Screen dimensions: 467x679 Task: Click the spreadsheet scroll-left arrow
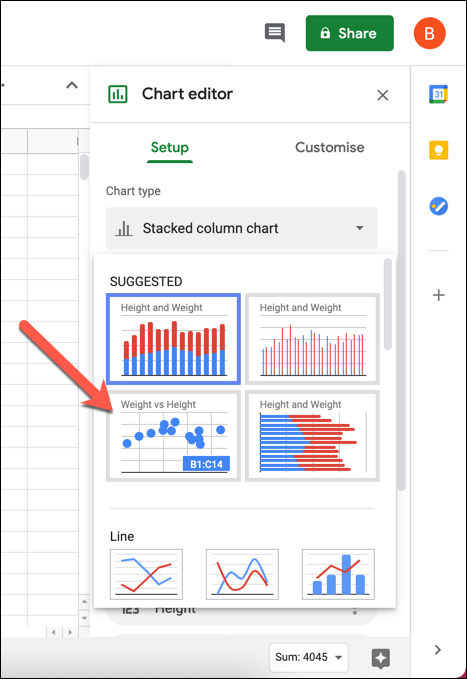click(54, 632)
